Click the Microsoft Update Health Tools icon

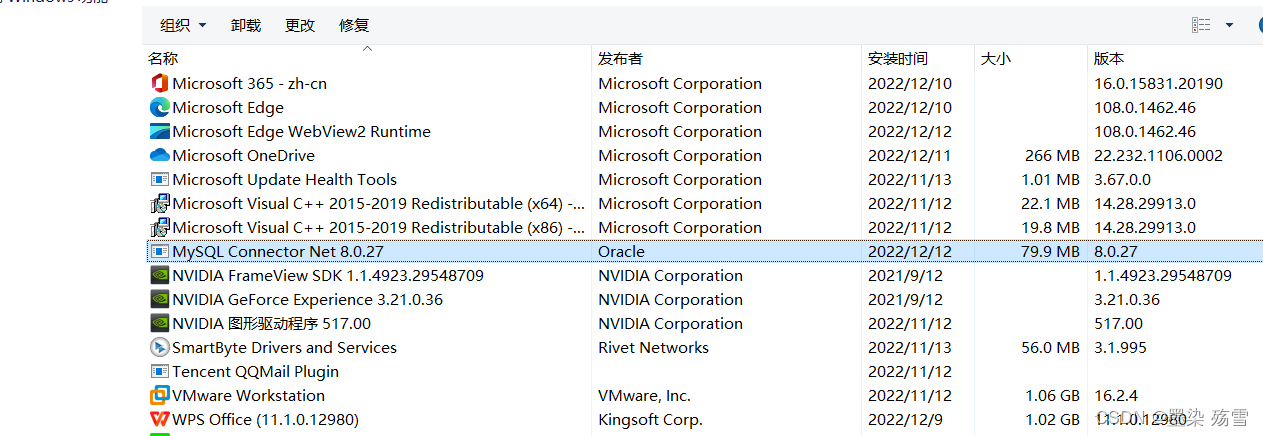pos(159,179)
